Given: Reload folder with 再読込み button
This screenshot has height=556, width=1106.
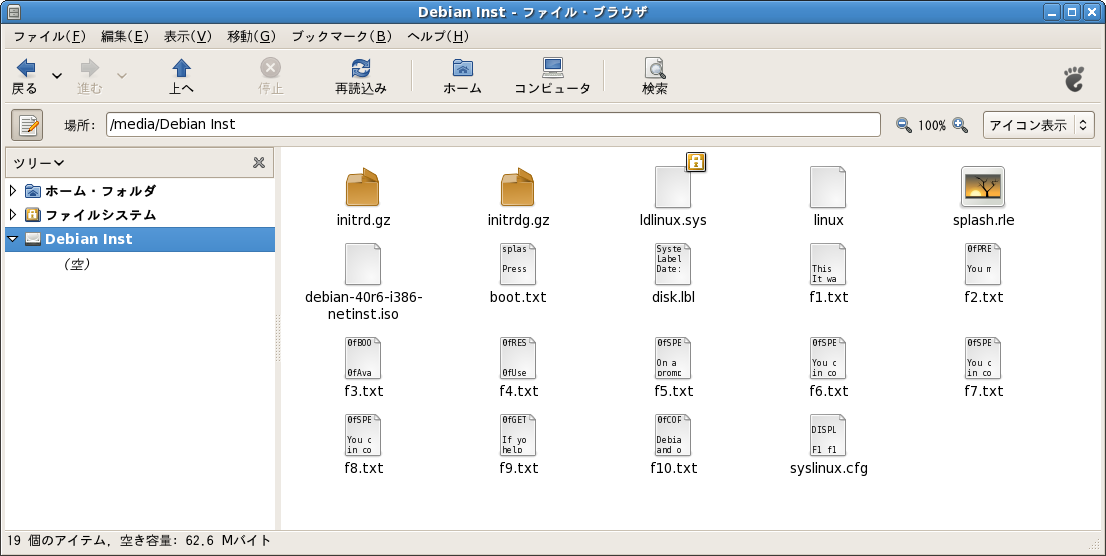Looking at the screenshot, I should tap(360, 76).
